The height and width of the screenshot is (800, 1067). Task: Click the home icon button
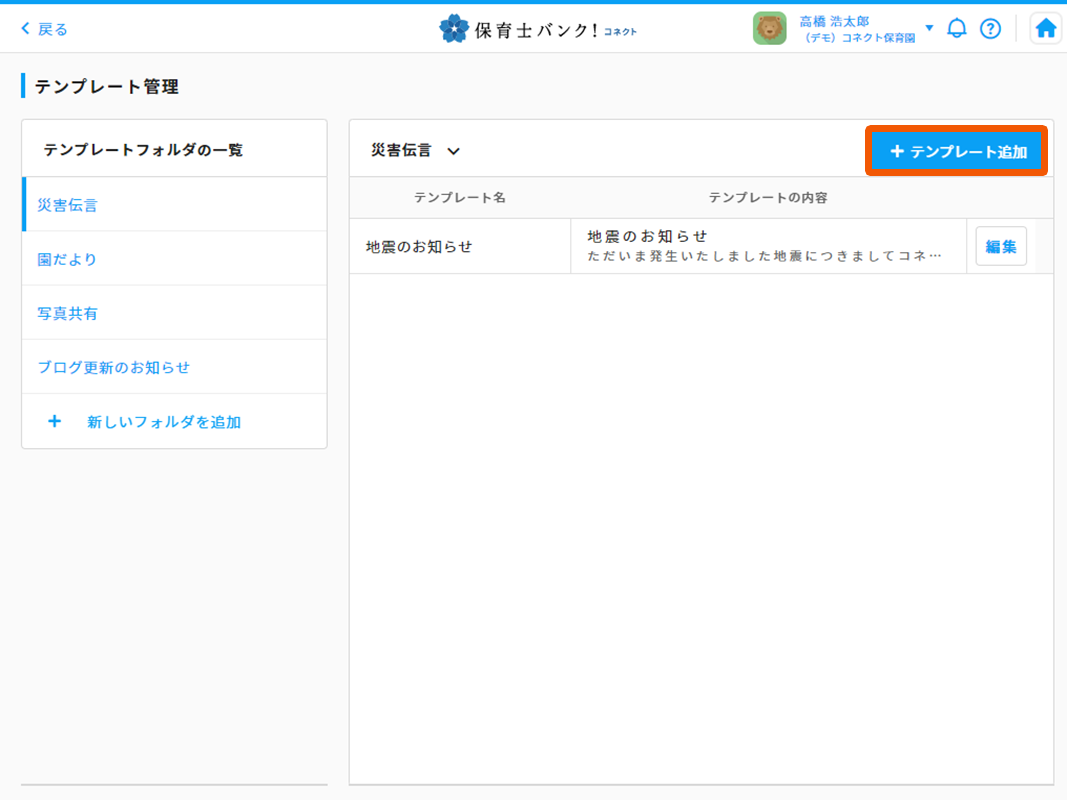tap(1045, 29)
